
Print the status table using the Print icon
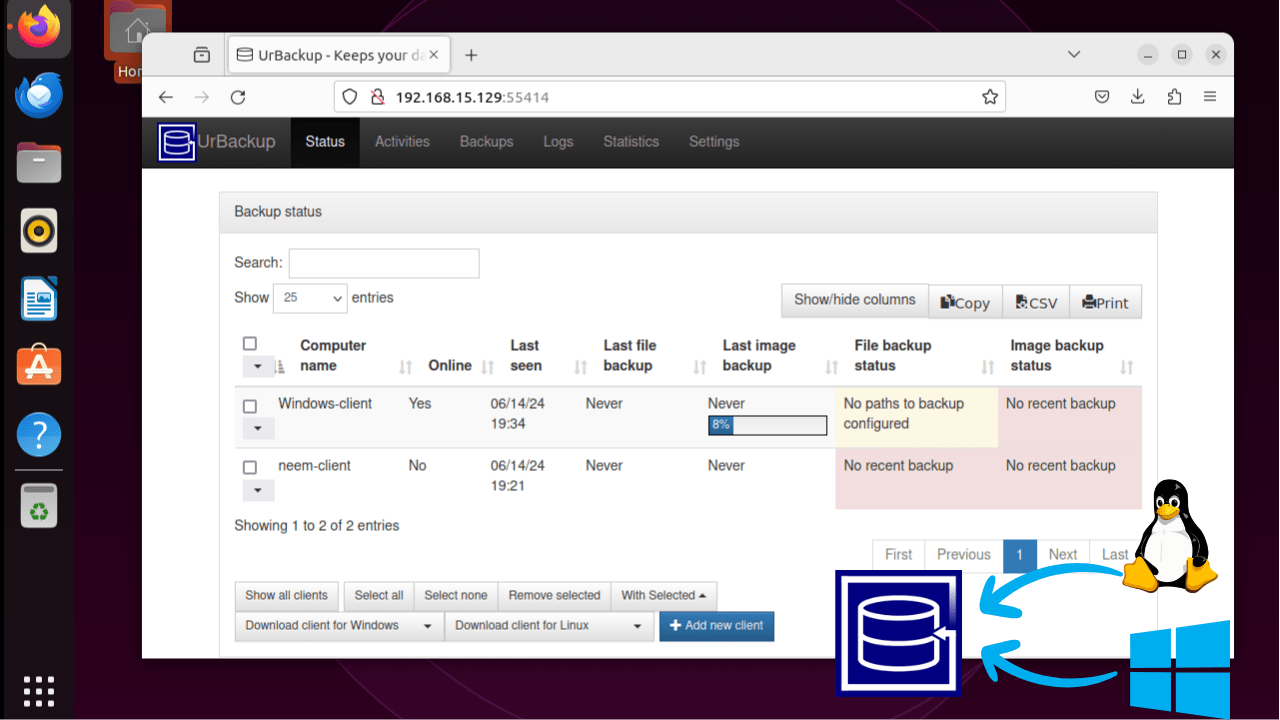[x=1105, y=301]
